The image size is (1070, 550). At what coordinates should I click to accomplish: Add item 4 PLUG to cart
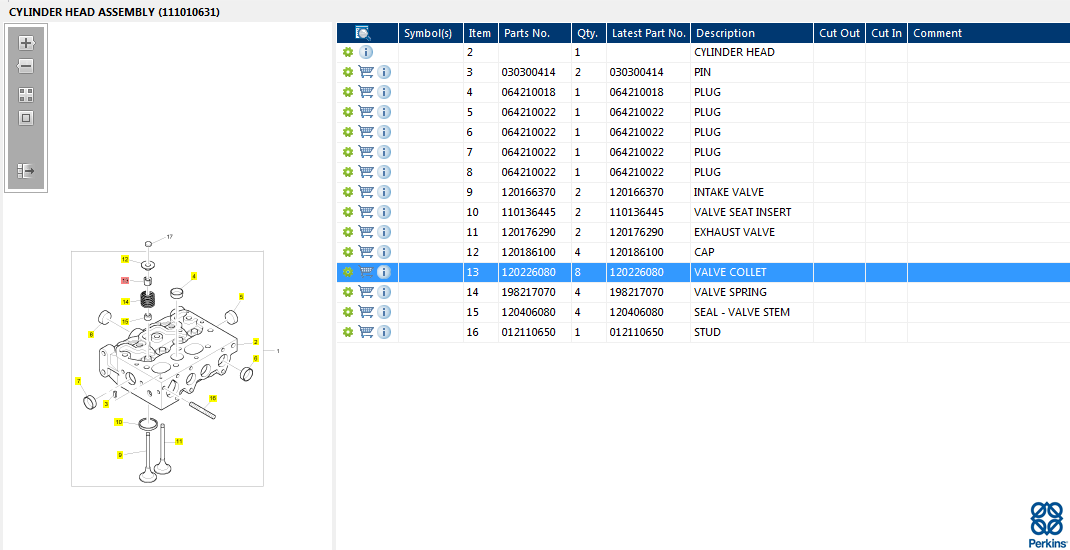point(366,92)
